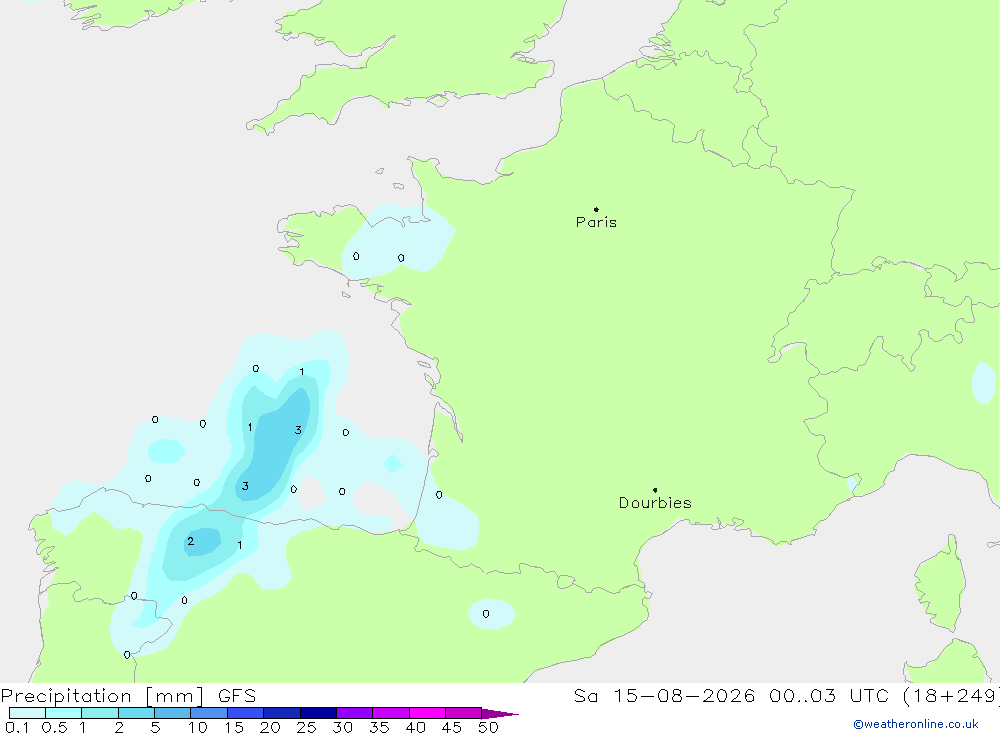Click the legend value label 0.5
1000x733 pixels.
pos(54,727)
